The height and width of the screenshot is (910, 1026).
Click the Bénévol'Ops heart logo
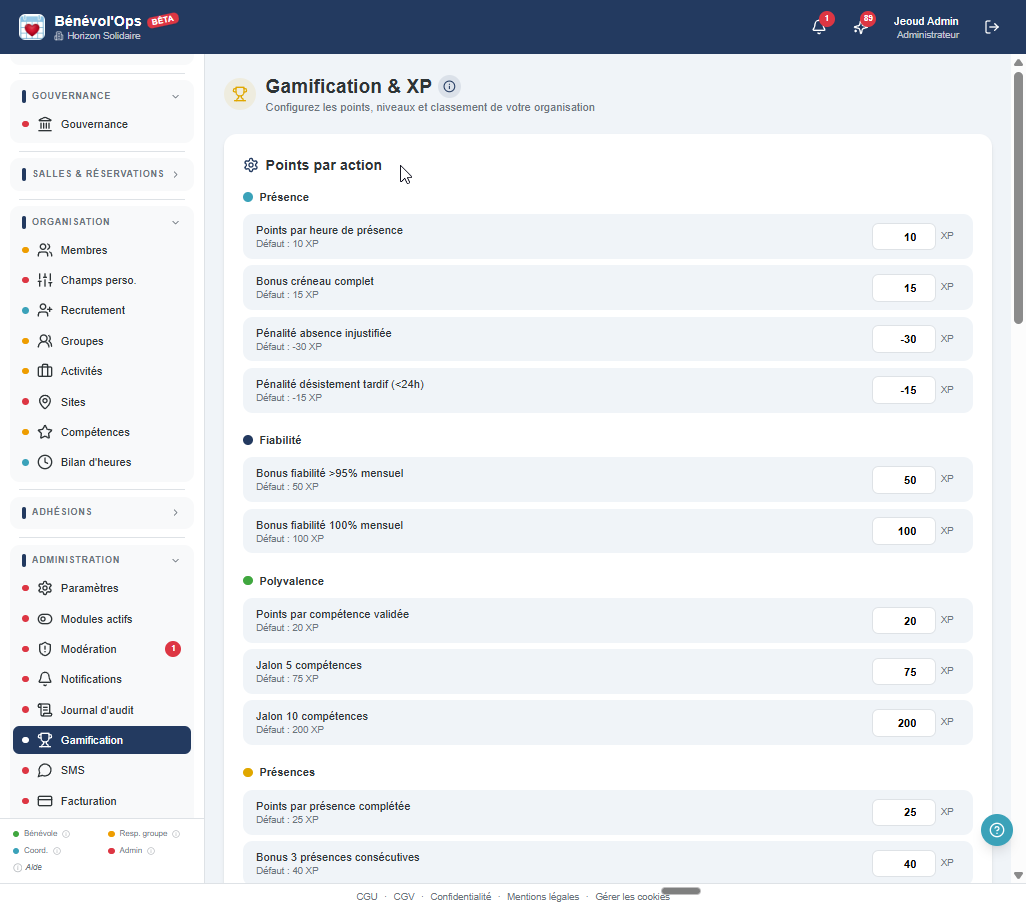tap(31, 27)
